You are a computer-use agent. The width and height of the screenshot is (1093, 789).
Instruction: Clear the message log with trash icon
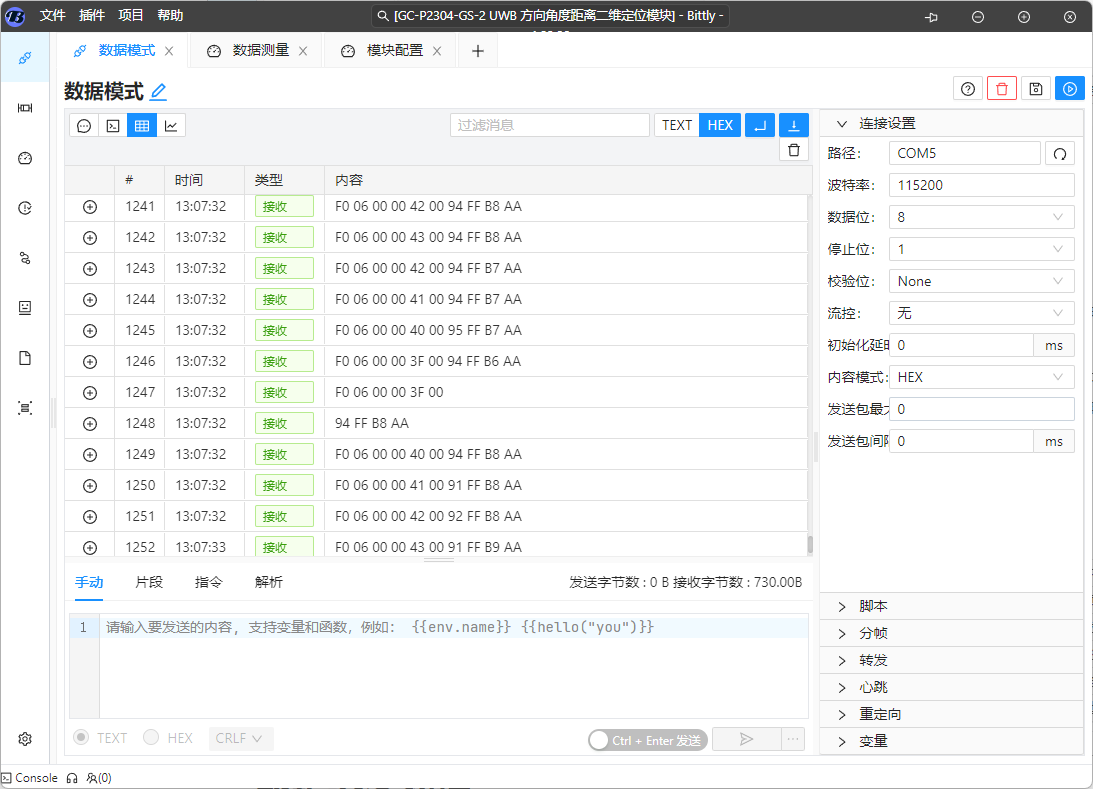pos(793,150)
